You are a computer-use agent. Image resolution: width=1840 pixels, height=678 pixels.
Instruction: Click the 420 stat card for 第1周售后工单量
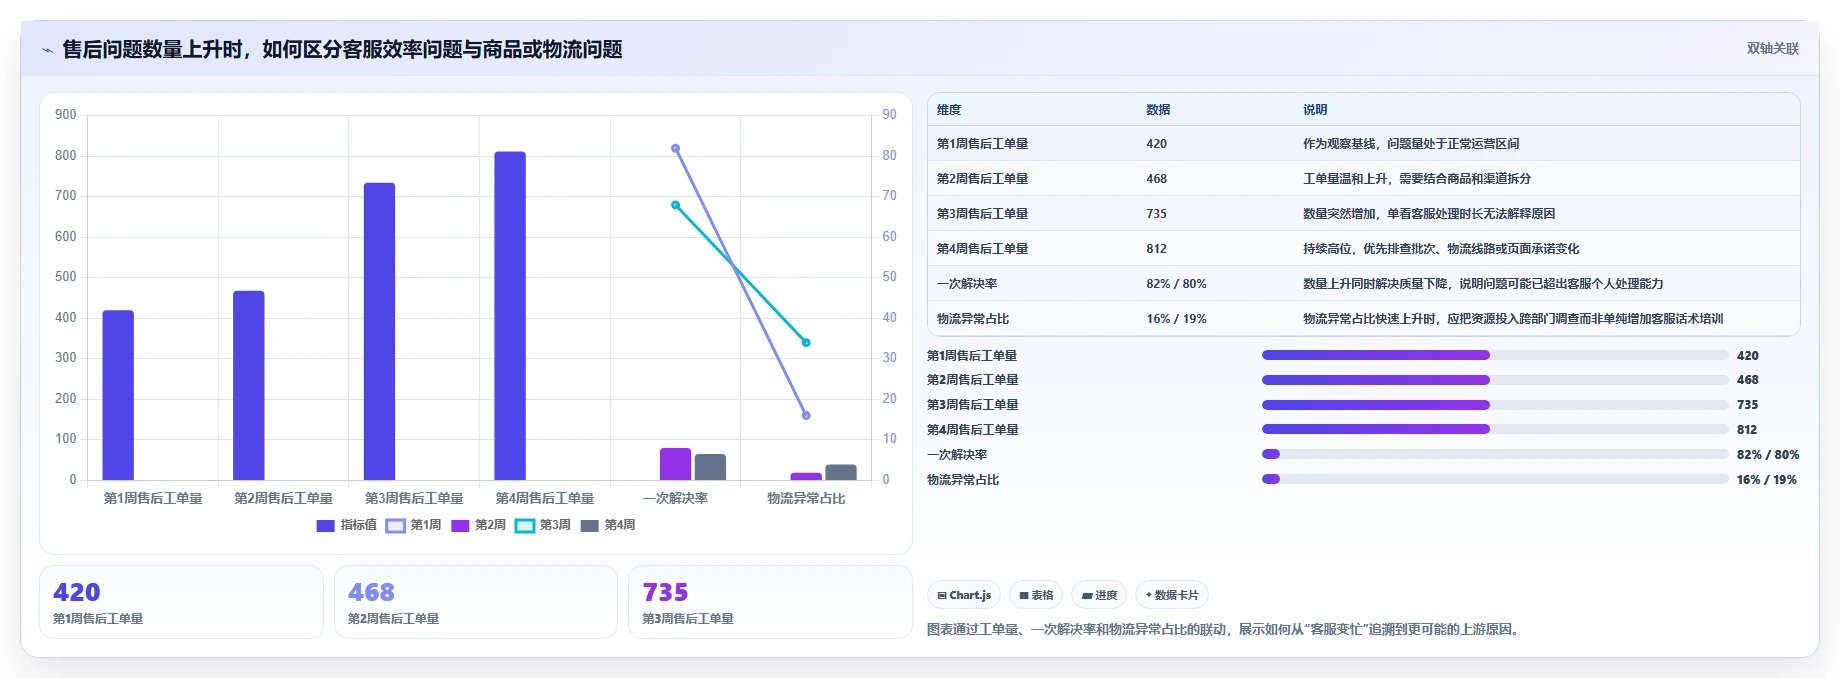[181, 602]
